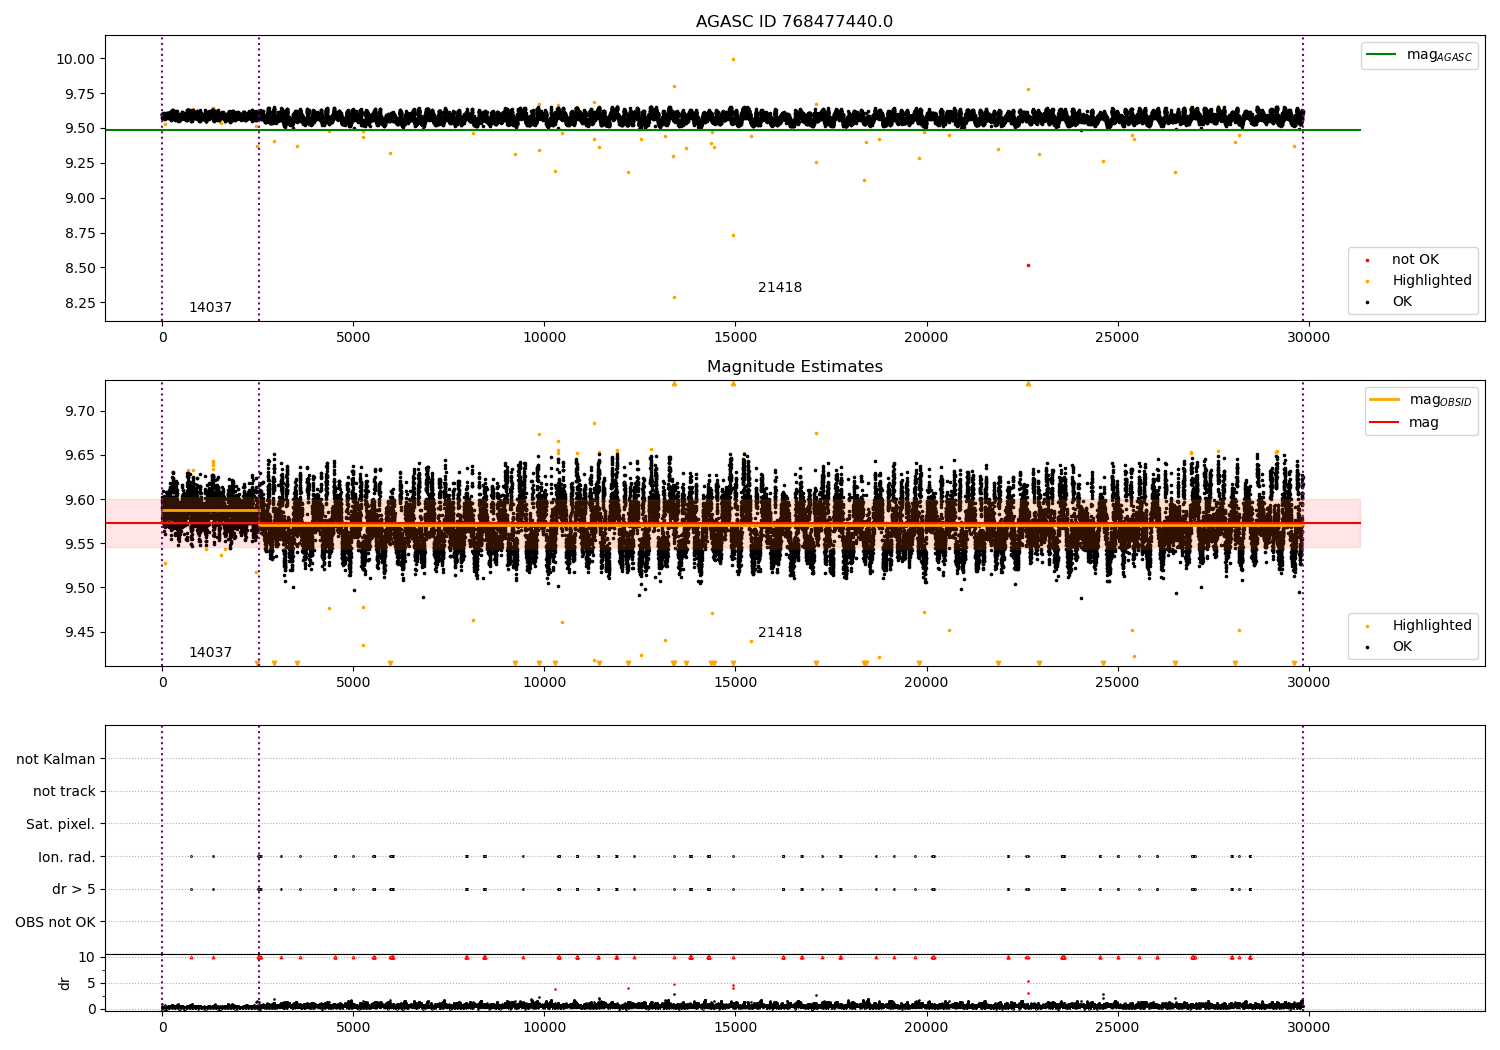Click the 9.25 y-axis tick label
The image size is (1500, 1050).
click(79, 163)
